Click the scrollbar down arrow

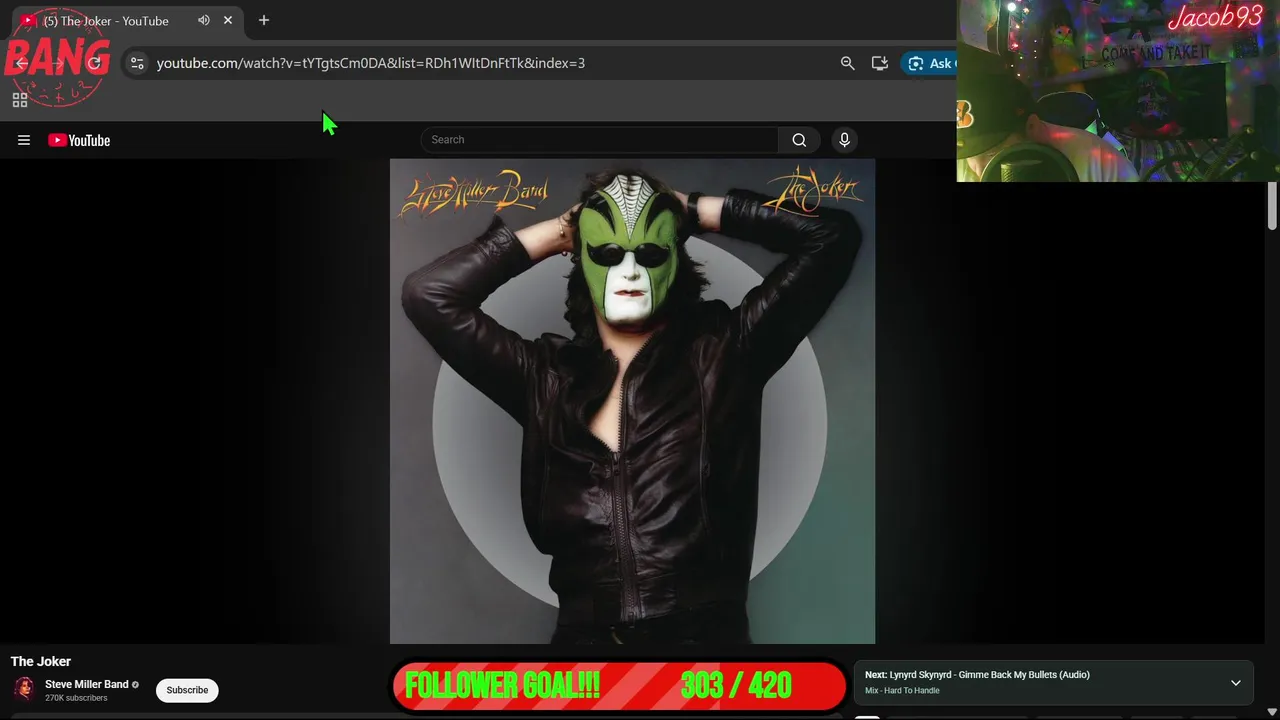coord(1272,712)
